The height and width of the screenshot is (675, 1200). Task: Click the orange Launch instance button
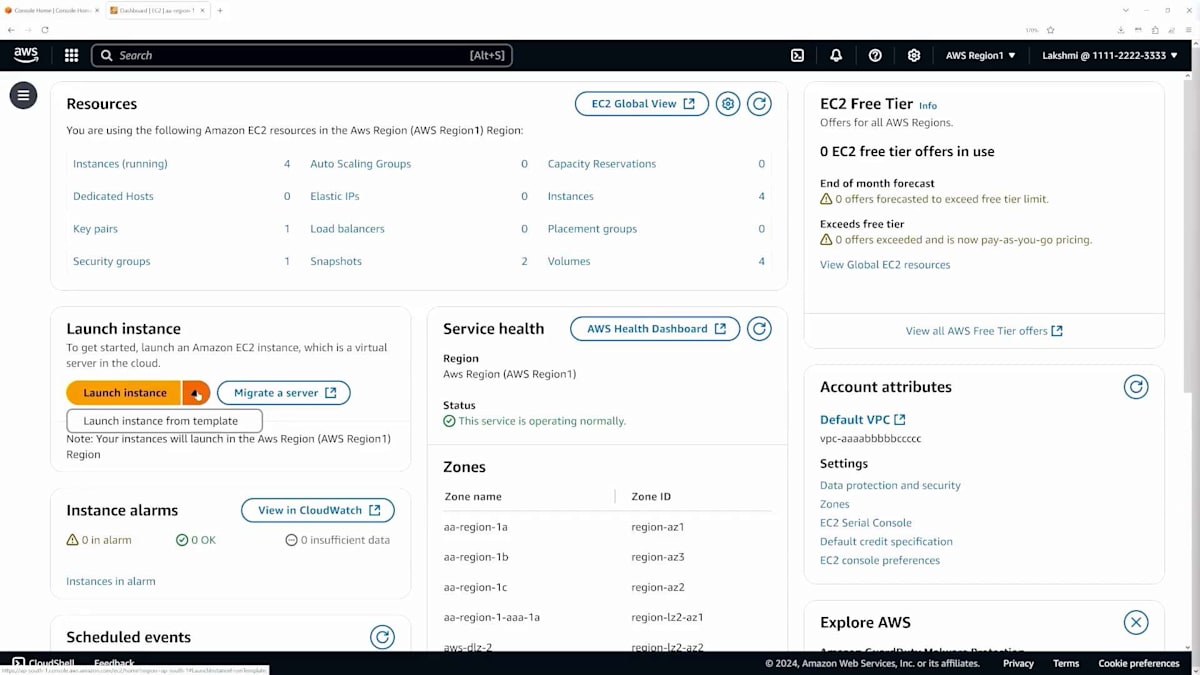click(x=124, y=393)
